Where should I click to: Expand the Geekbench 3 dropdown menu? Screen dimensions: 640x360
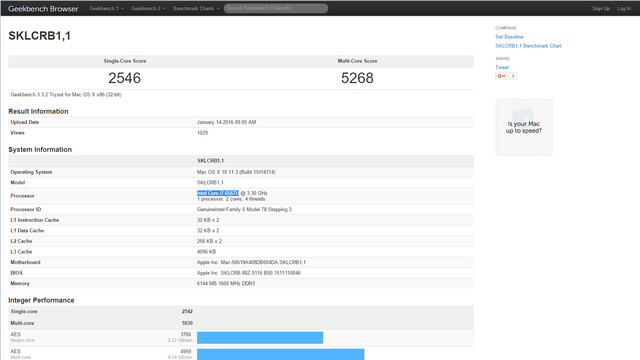pyautogui.click(x=106, y=9)
